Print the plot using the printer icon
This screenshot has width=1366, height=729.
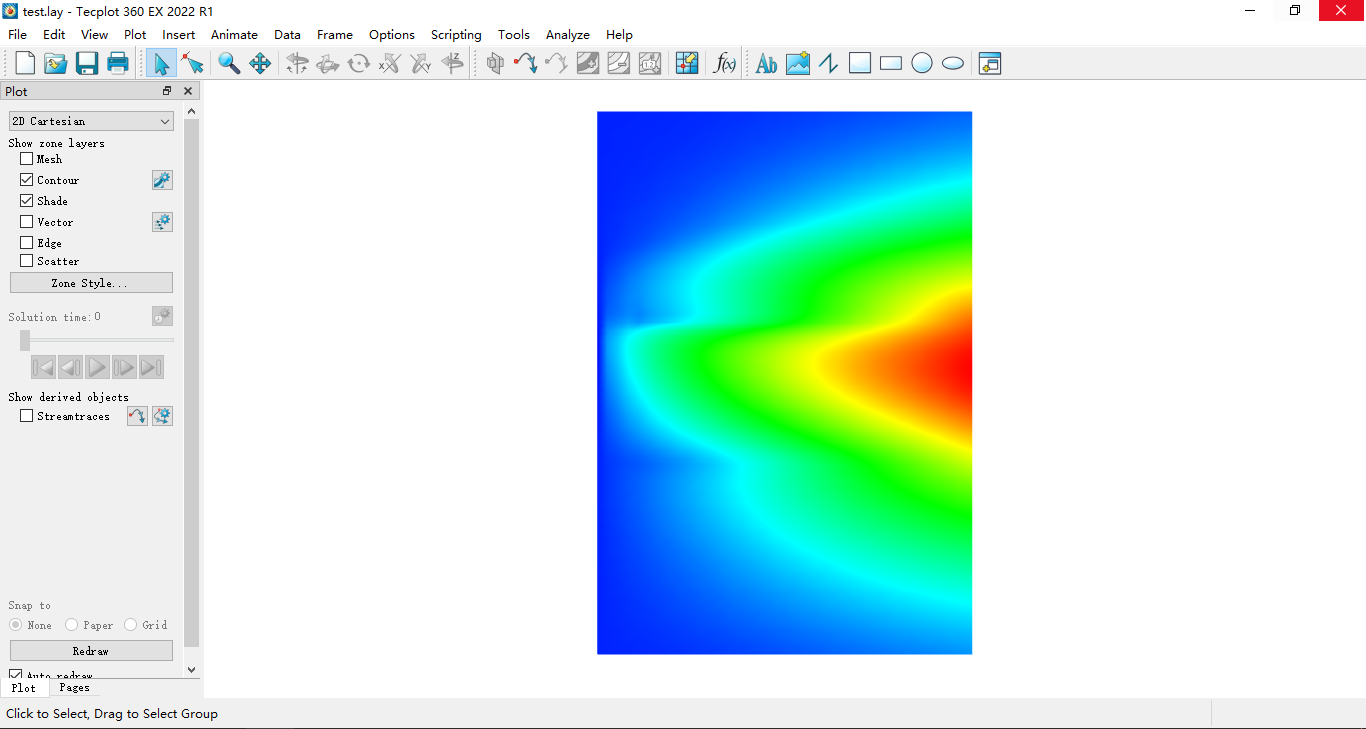click(118, 63)
